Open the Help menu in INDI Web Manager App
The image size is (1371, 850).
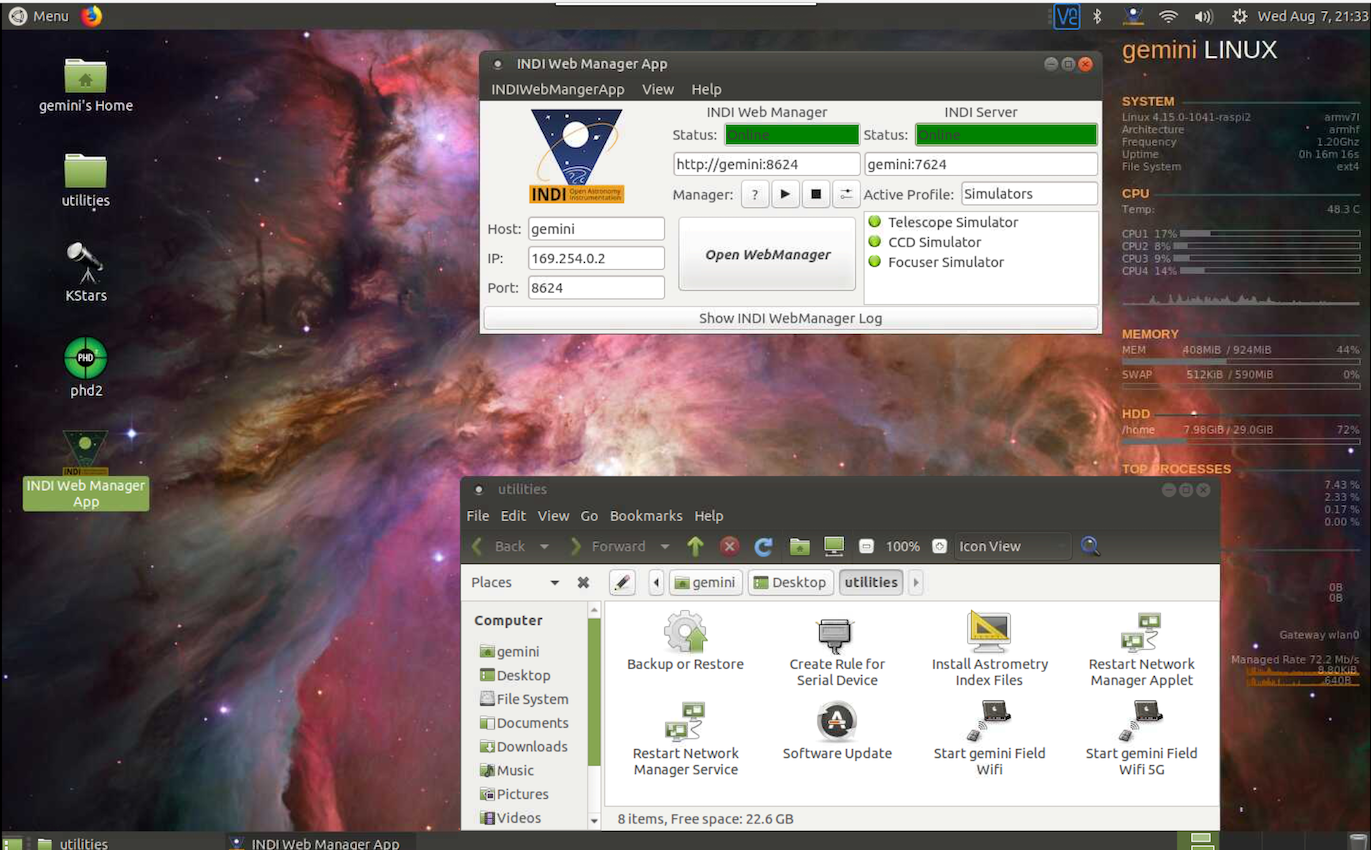706,89
